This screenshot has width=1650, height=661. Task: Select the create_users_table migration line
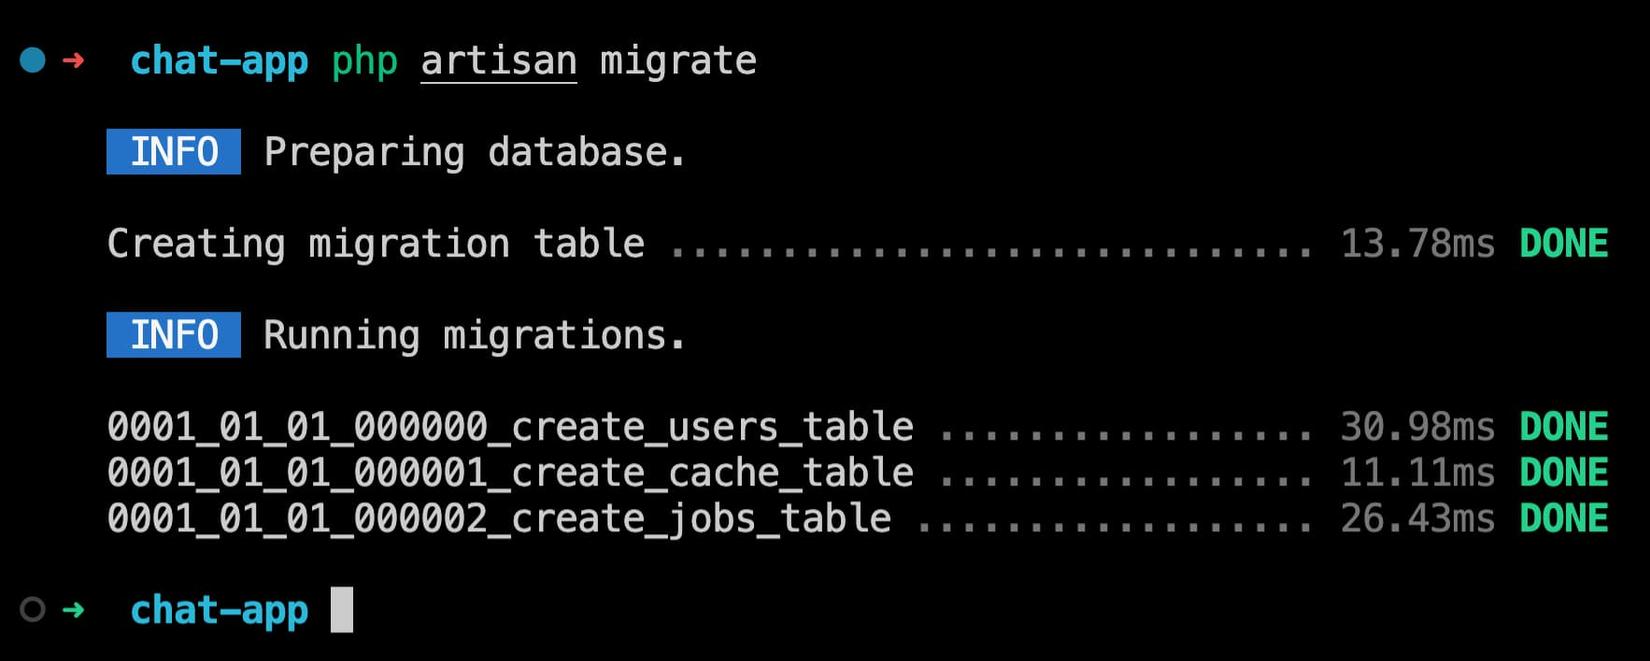point(858,427)
